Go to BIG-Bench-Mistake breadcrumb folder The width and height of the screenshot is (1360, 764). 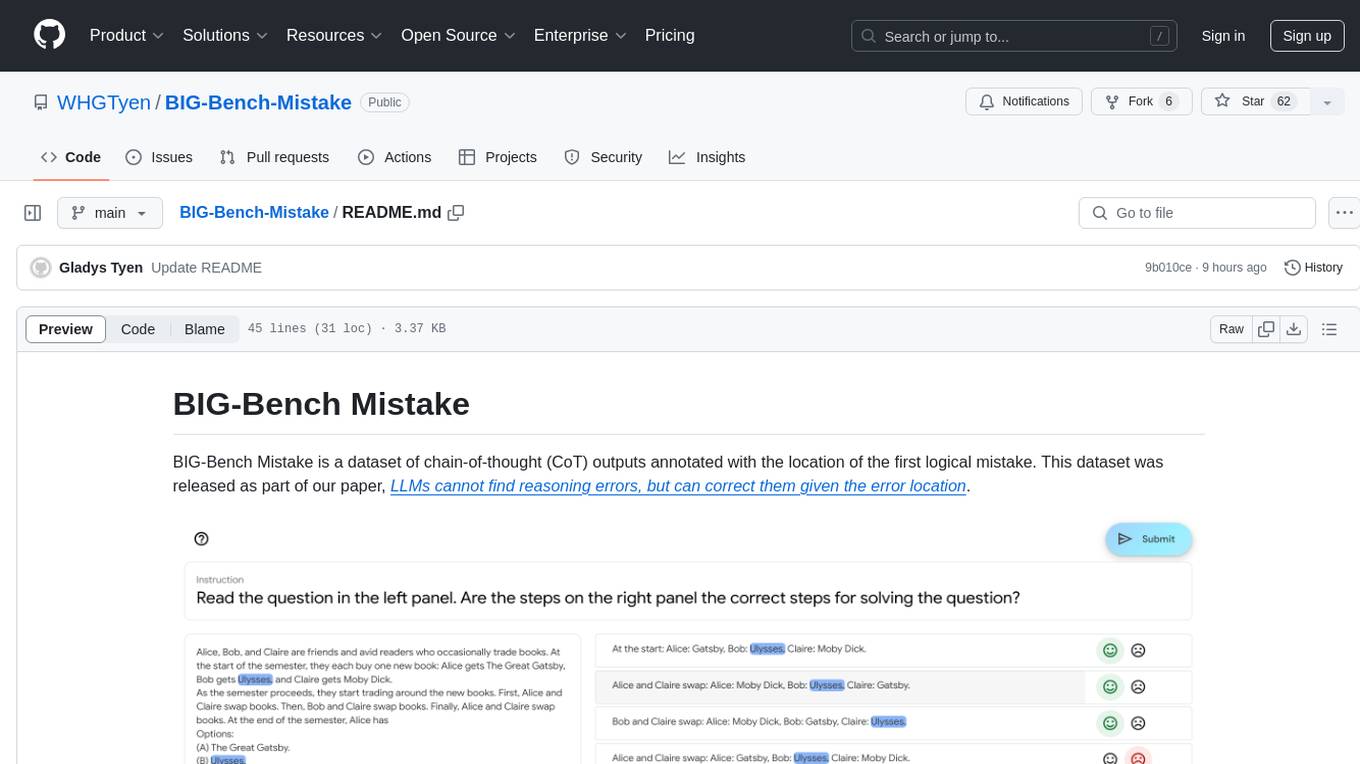254,212
